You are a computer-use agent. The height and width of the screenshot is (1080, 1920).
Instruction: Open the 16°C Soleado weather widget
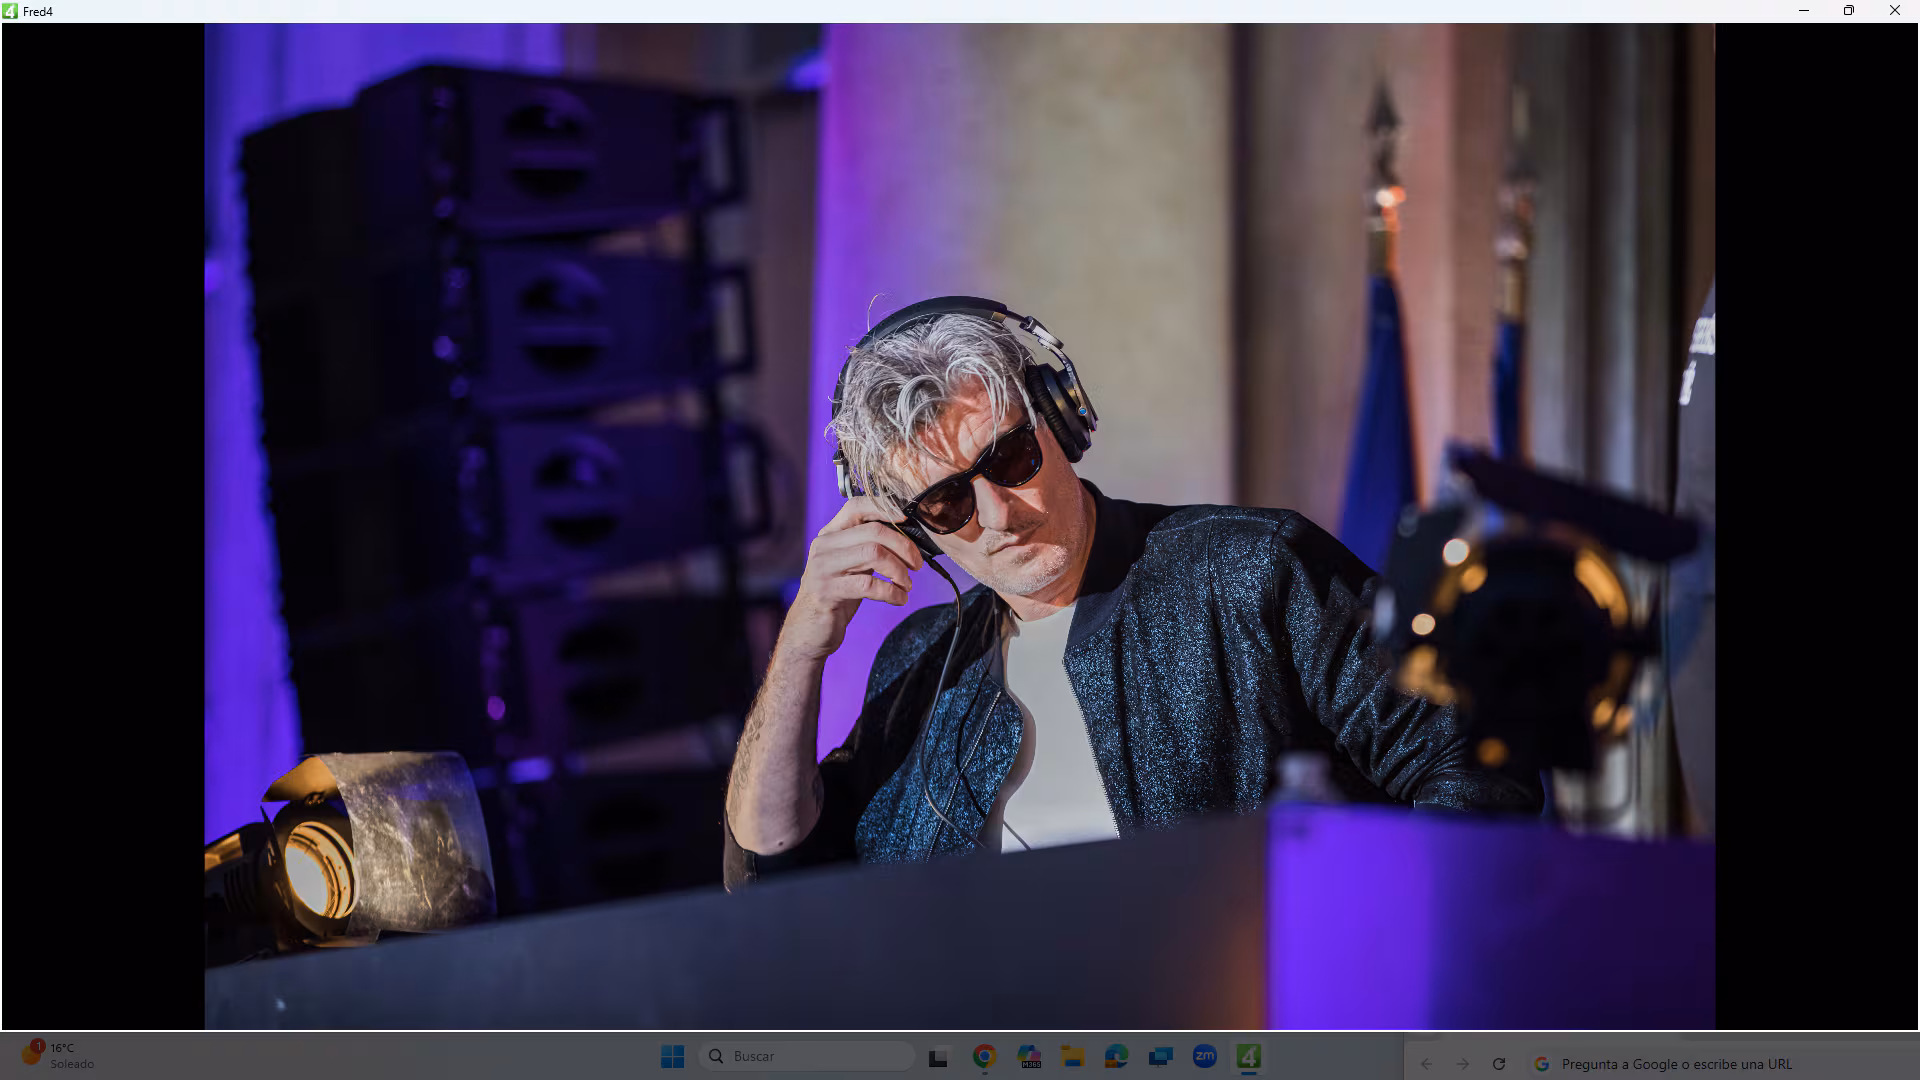coord(58,1056)
